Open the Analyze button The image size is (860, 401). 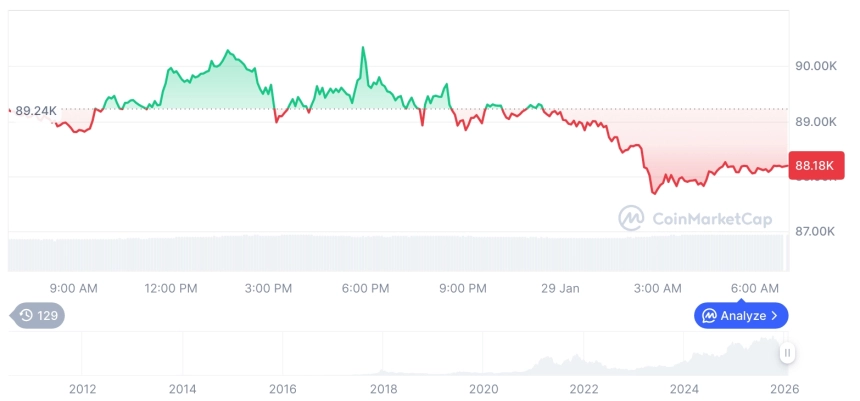coord(741,316)
